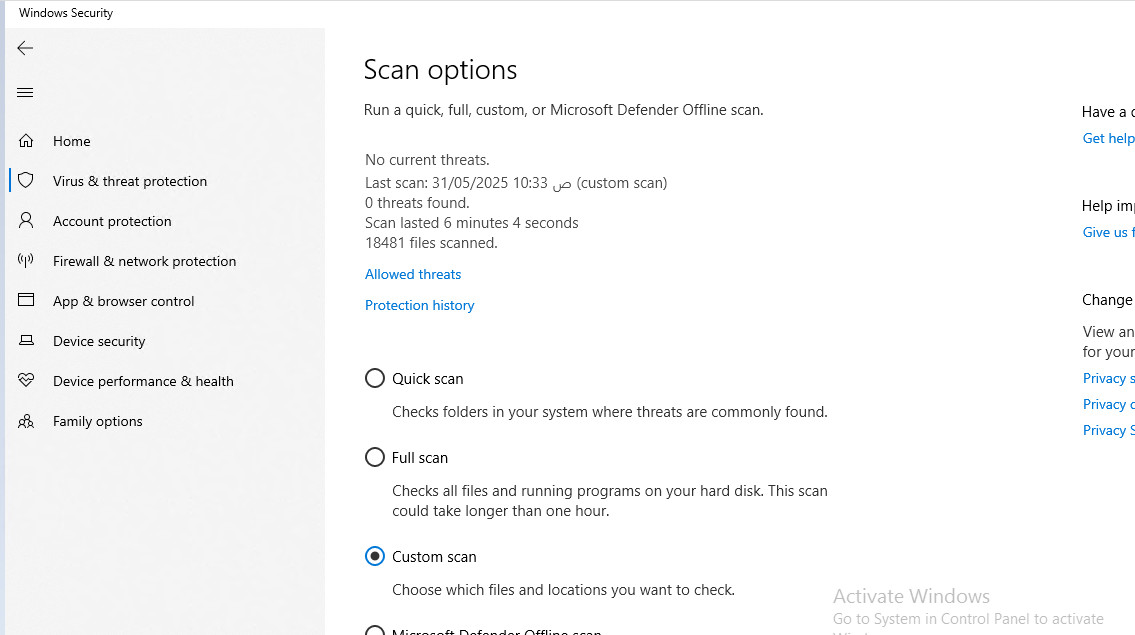Go to Home in the sidebar
This screenshot has width=1135, height=635.
coord(72,141)
